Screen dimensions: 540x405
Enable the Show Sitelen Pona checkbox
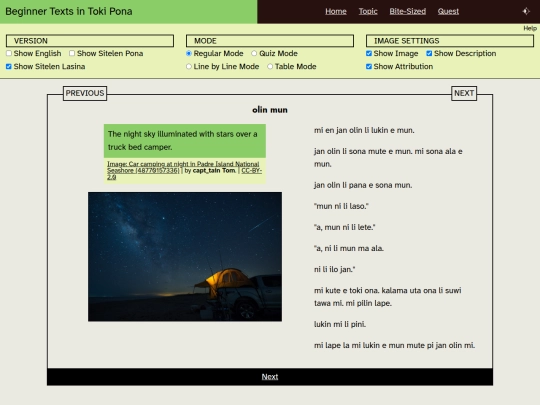[72, 53]
